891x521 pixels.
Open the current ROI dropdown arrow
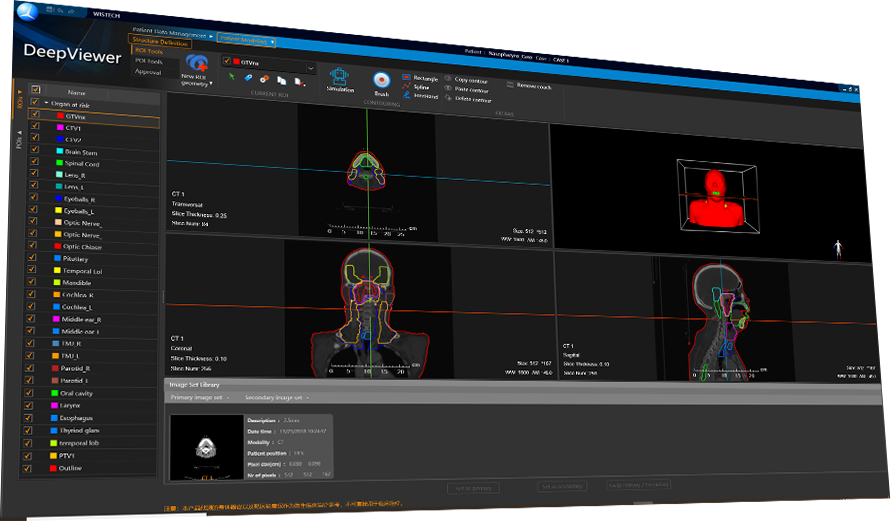click(310, 68)
